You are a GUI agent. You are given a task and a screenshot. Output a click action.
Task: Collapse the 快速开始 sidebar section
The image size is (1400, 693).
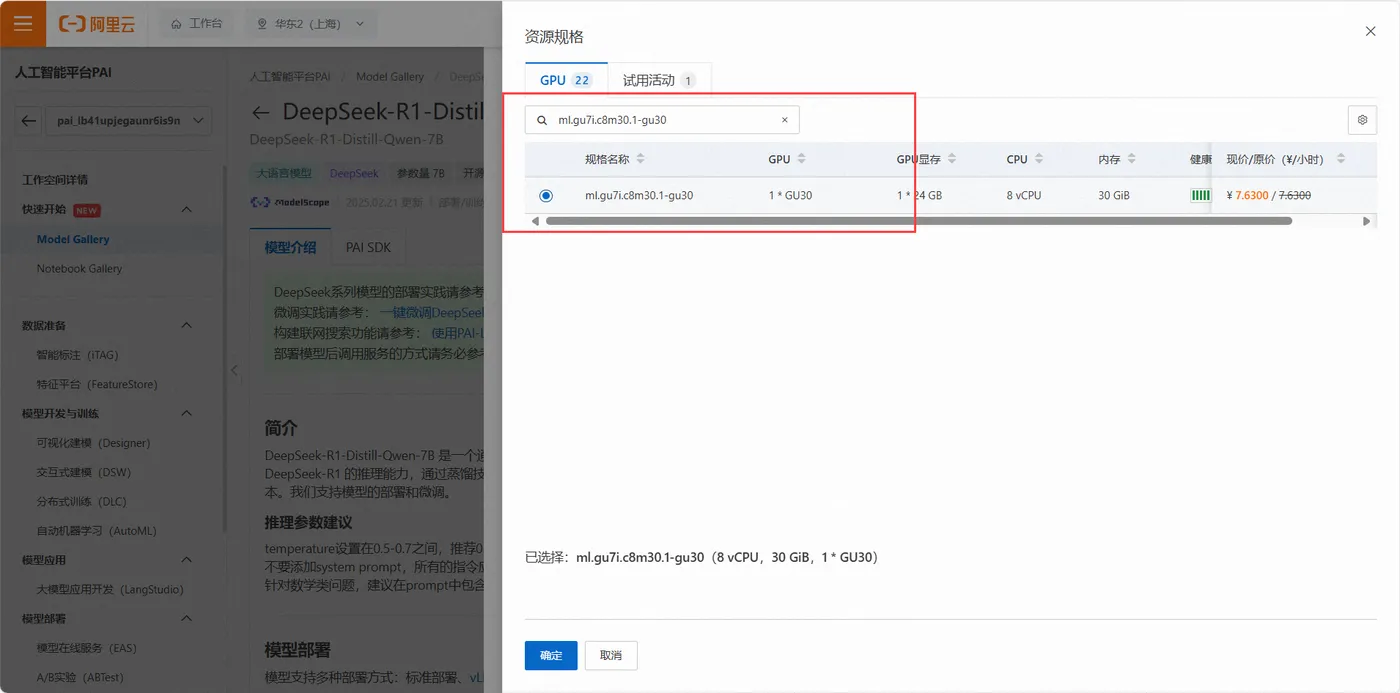pyautogui.click(x=187, y=210)
